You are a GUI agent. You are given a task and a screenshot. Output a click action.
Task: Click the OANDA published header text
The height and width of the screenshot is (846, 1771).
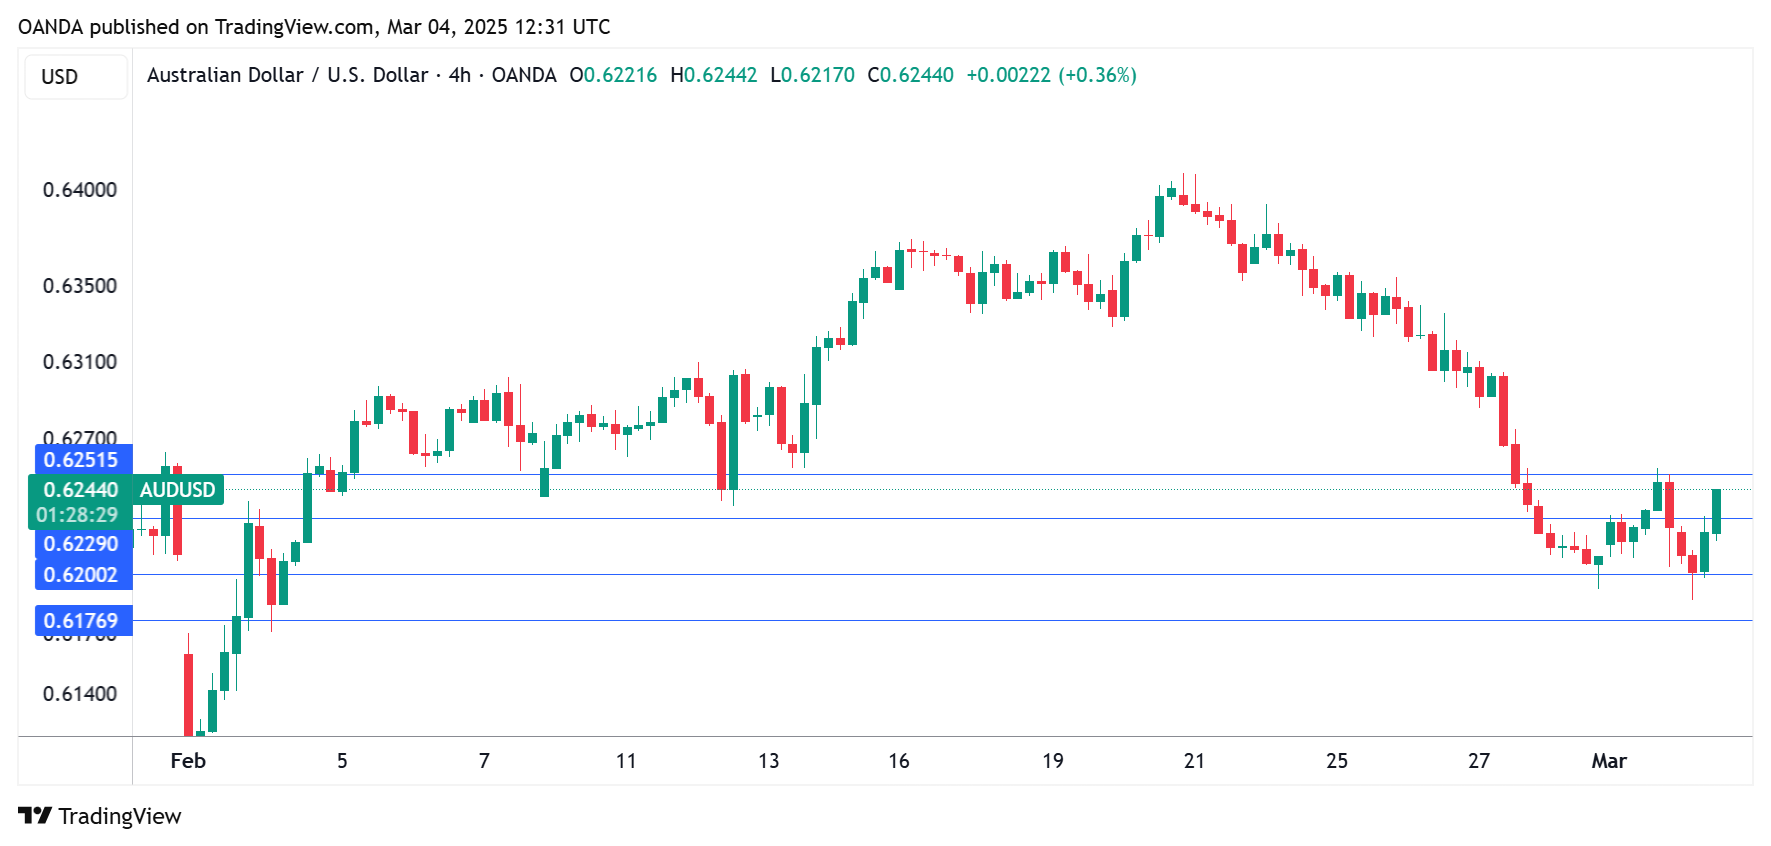pos(314,27)
